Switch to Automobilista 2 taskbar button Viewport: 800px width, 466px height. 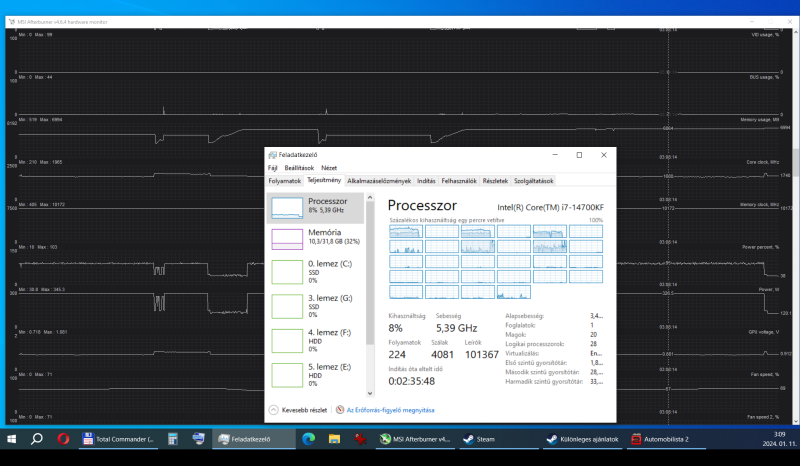coord(666,439)
